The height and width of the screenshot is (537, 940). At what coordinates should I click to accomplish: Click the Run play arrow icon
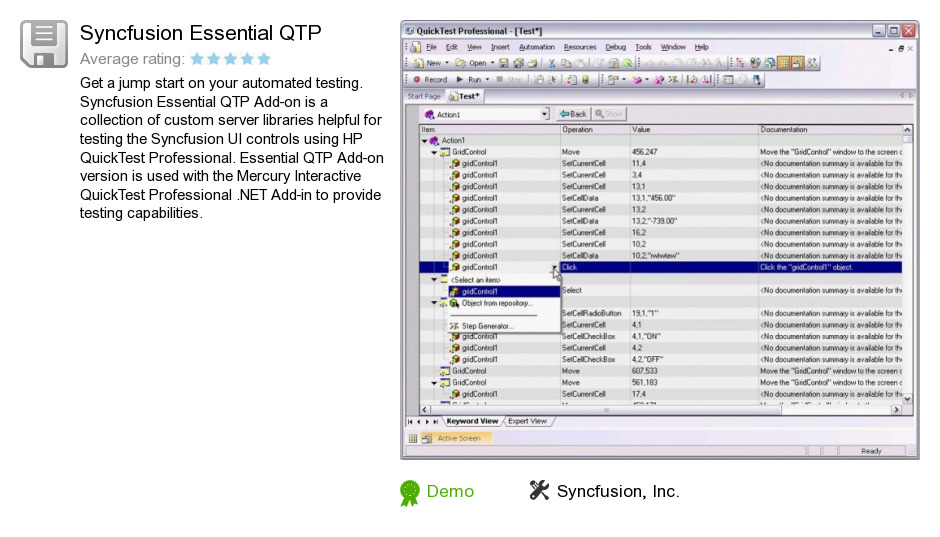460,80
